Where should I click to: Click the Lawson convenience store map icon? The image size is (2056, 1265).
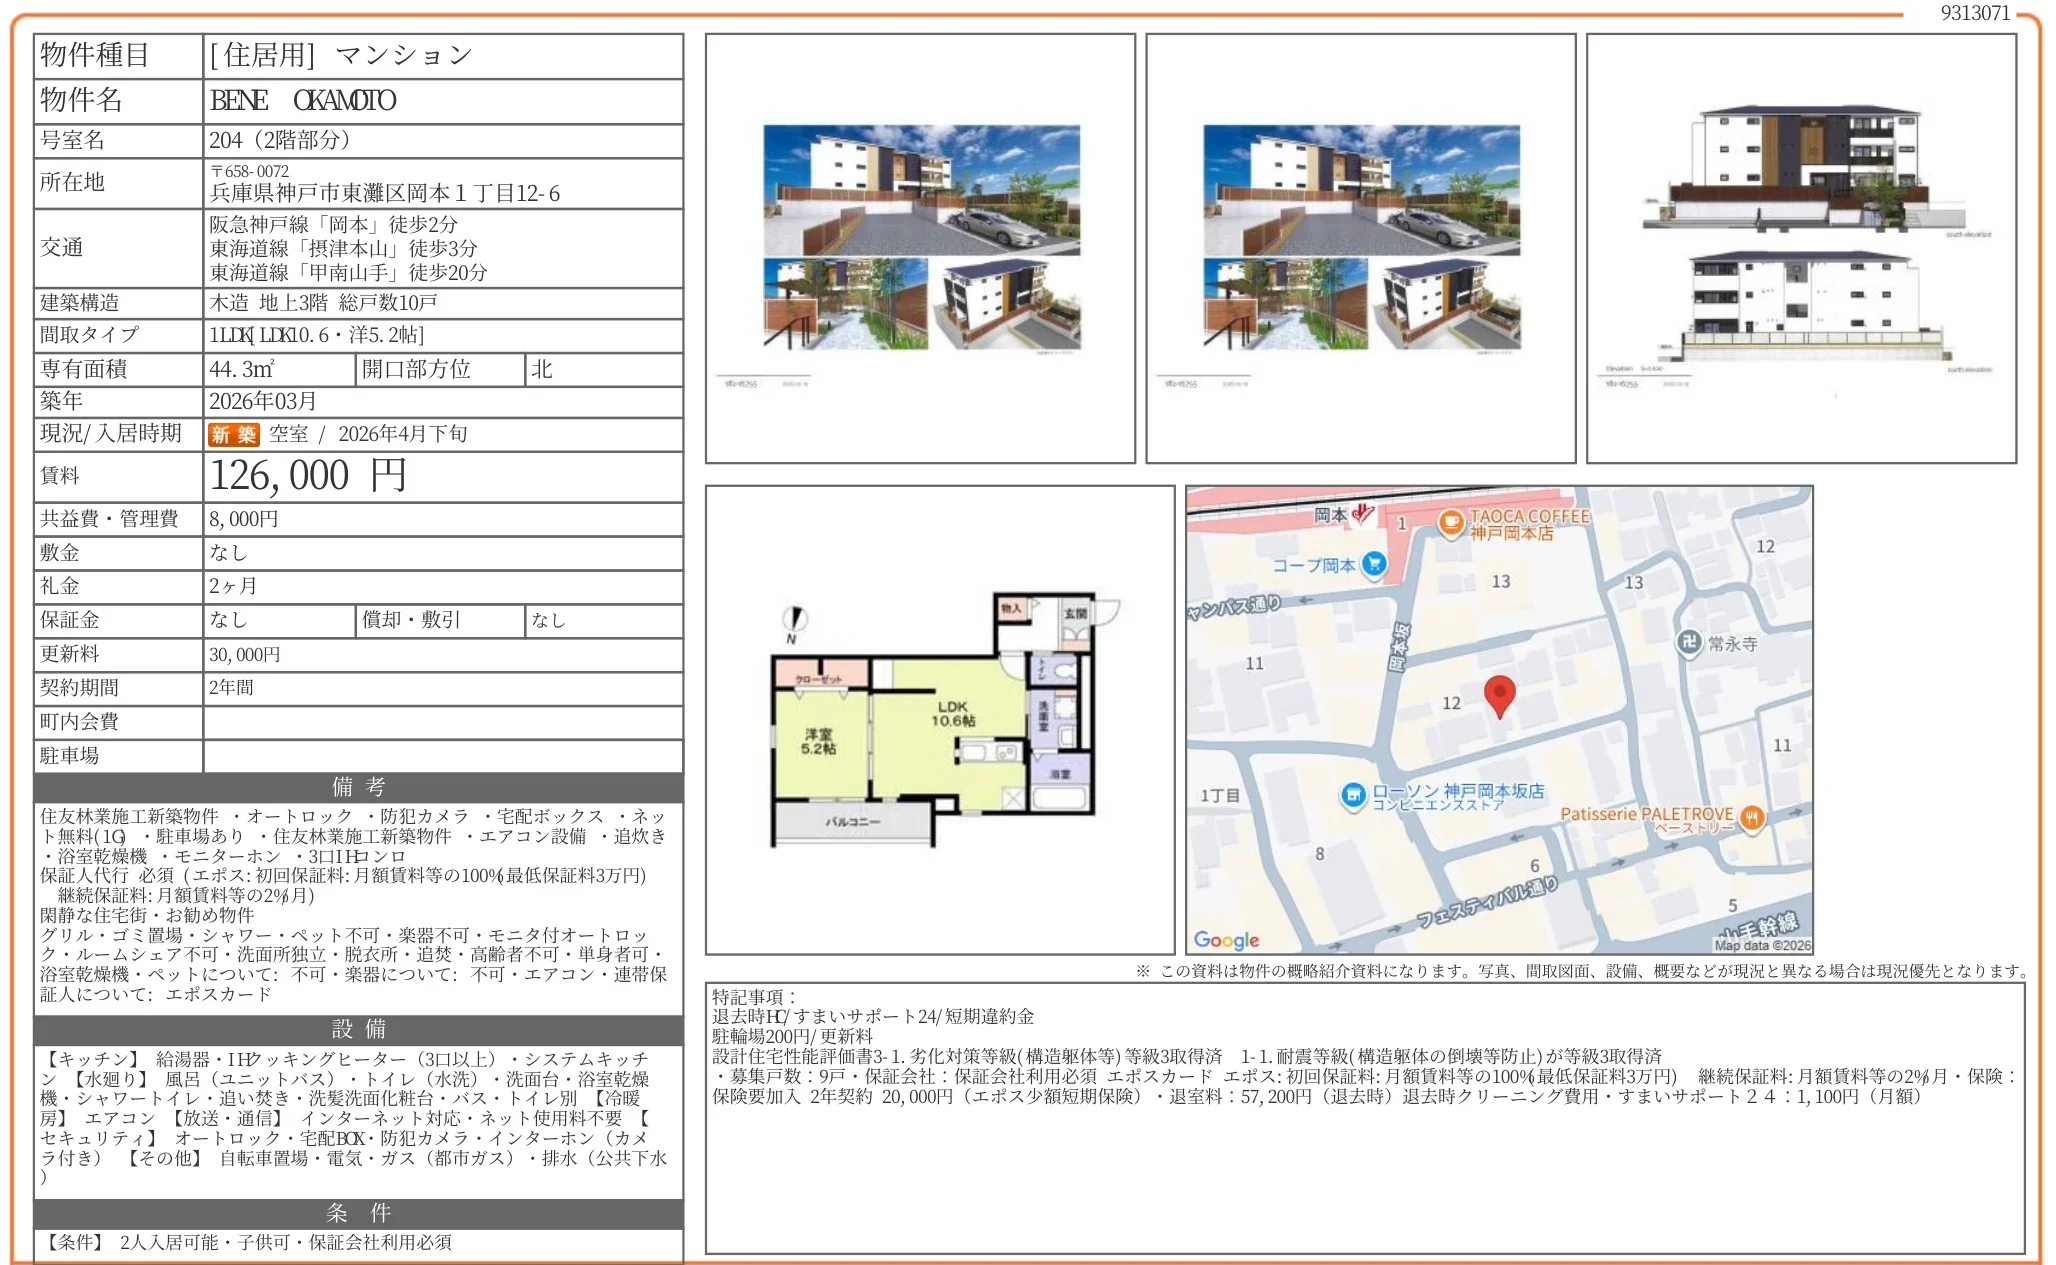tap(1353, 796)
